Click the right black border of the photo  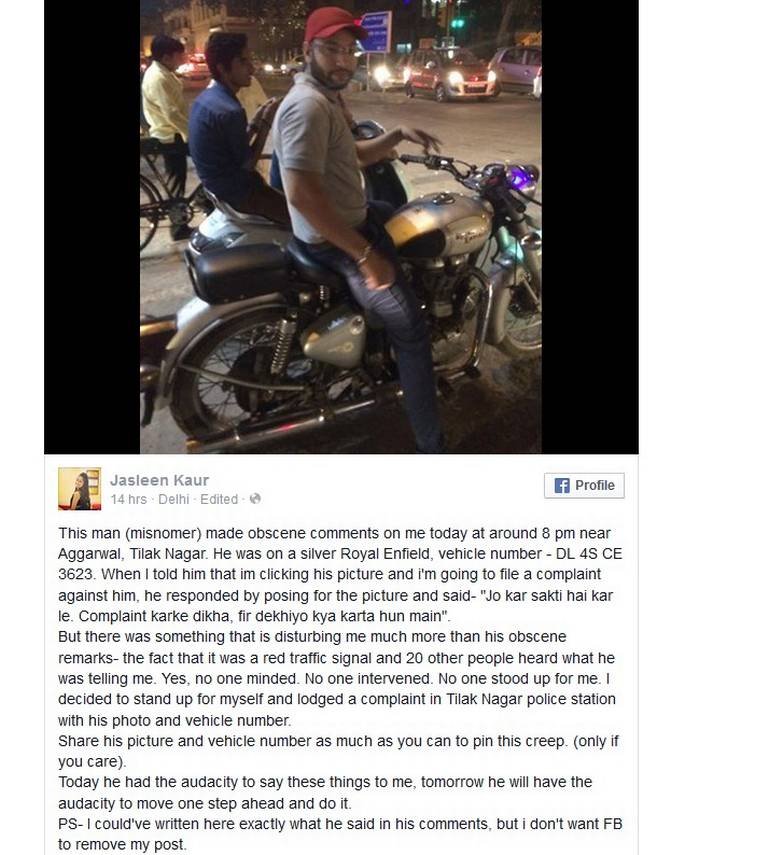coord(590,226)
